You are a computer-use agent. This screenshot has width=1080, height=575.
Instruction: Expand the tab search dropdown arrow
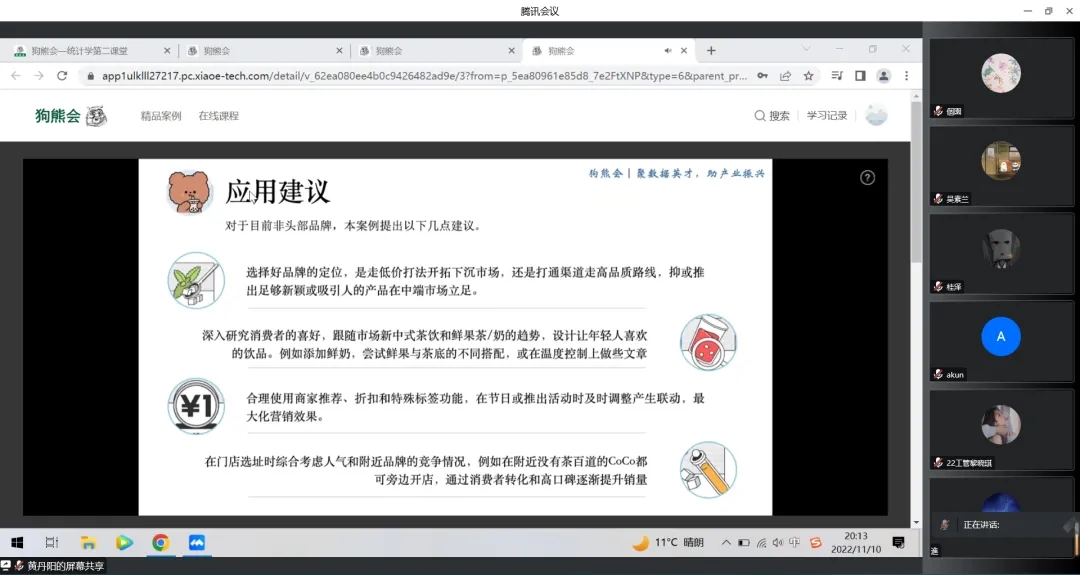click(806, 50)
